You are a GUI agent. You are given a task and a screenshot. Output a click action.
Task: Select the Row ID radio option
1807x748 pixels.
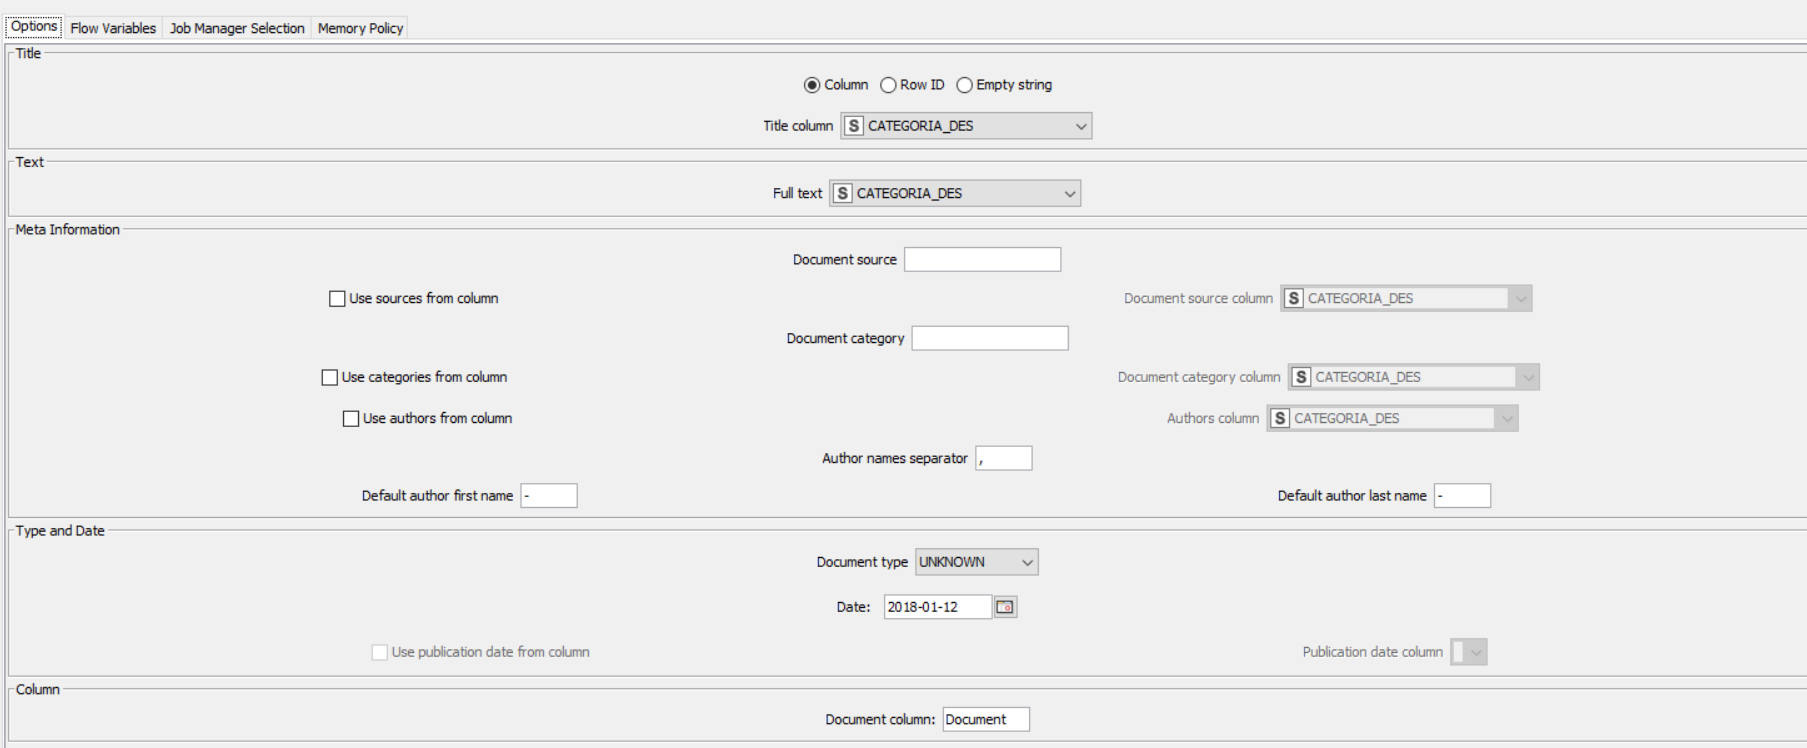(888, 85)
